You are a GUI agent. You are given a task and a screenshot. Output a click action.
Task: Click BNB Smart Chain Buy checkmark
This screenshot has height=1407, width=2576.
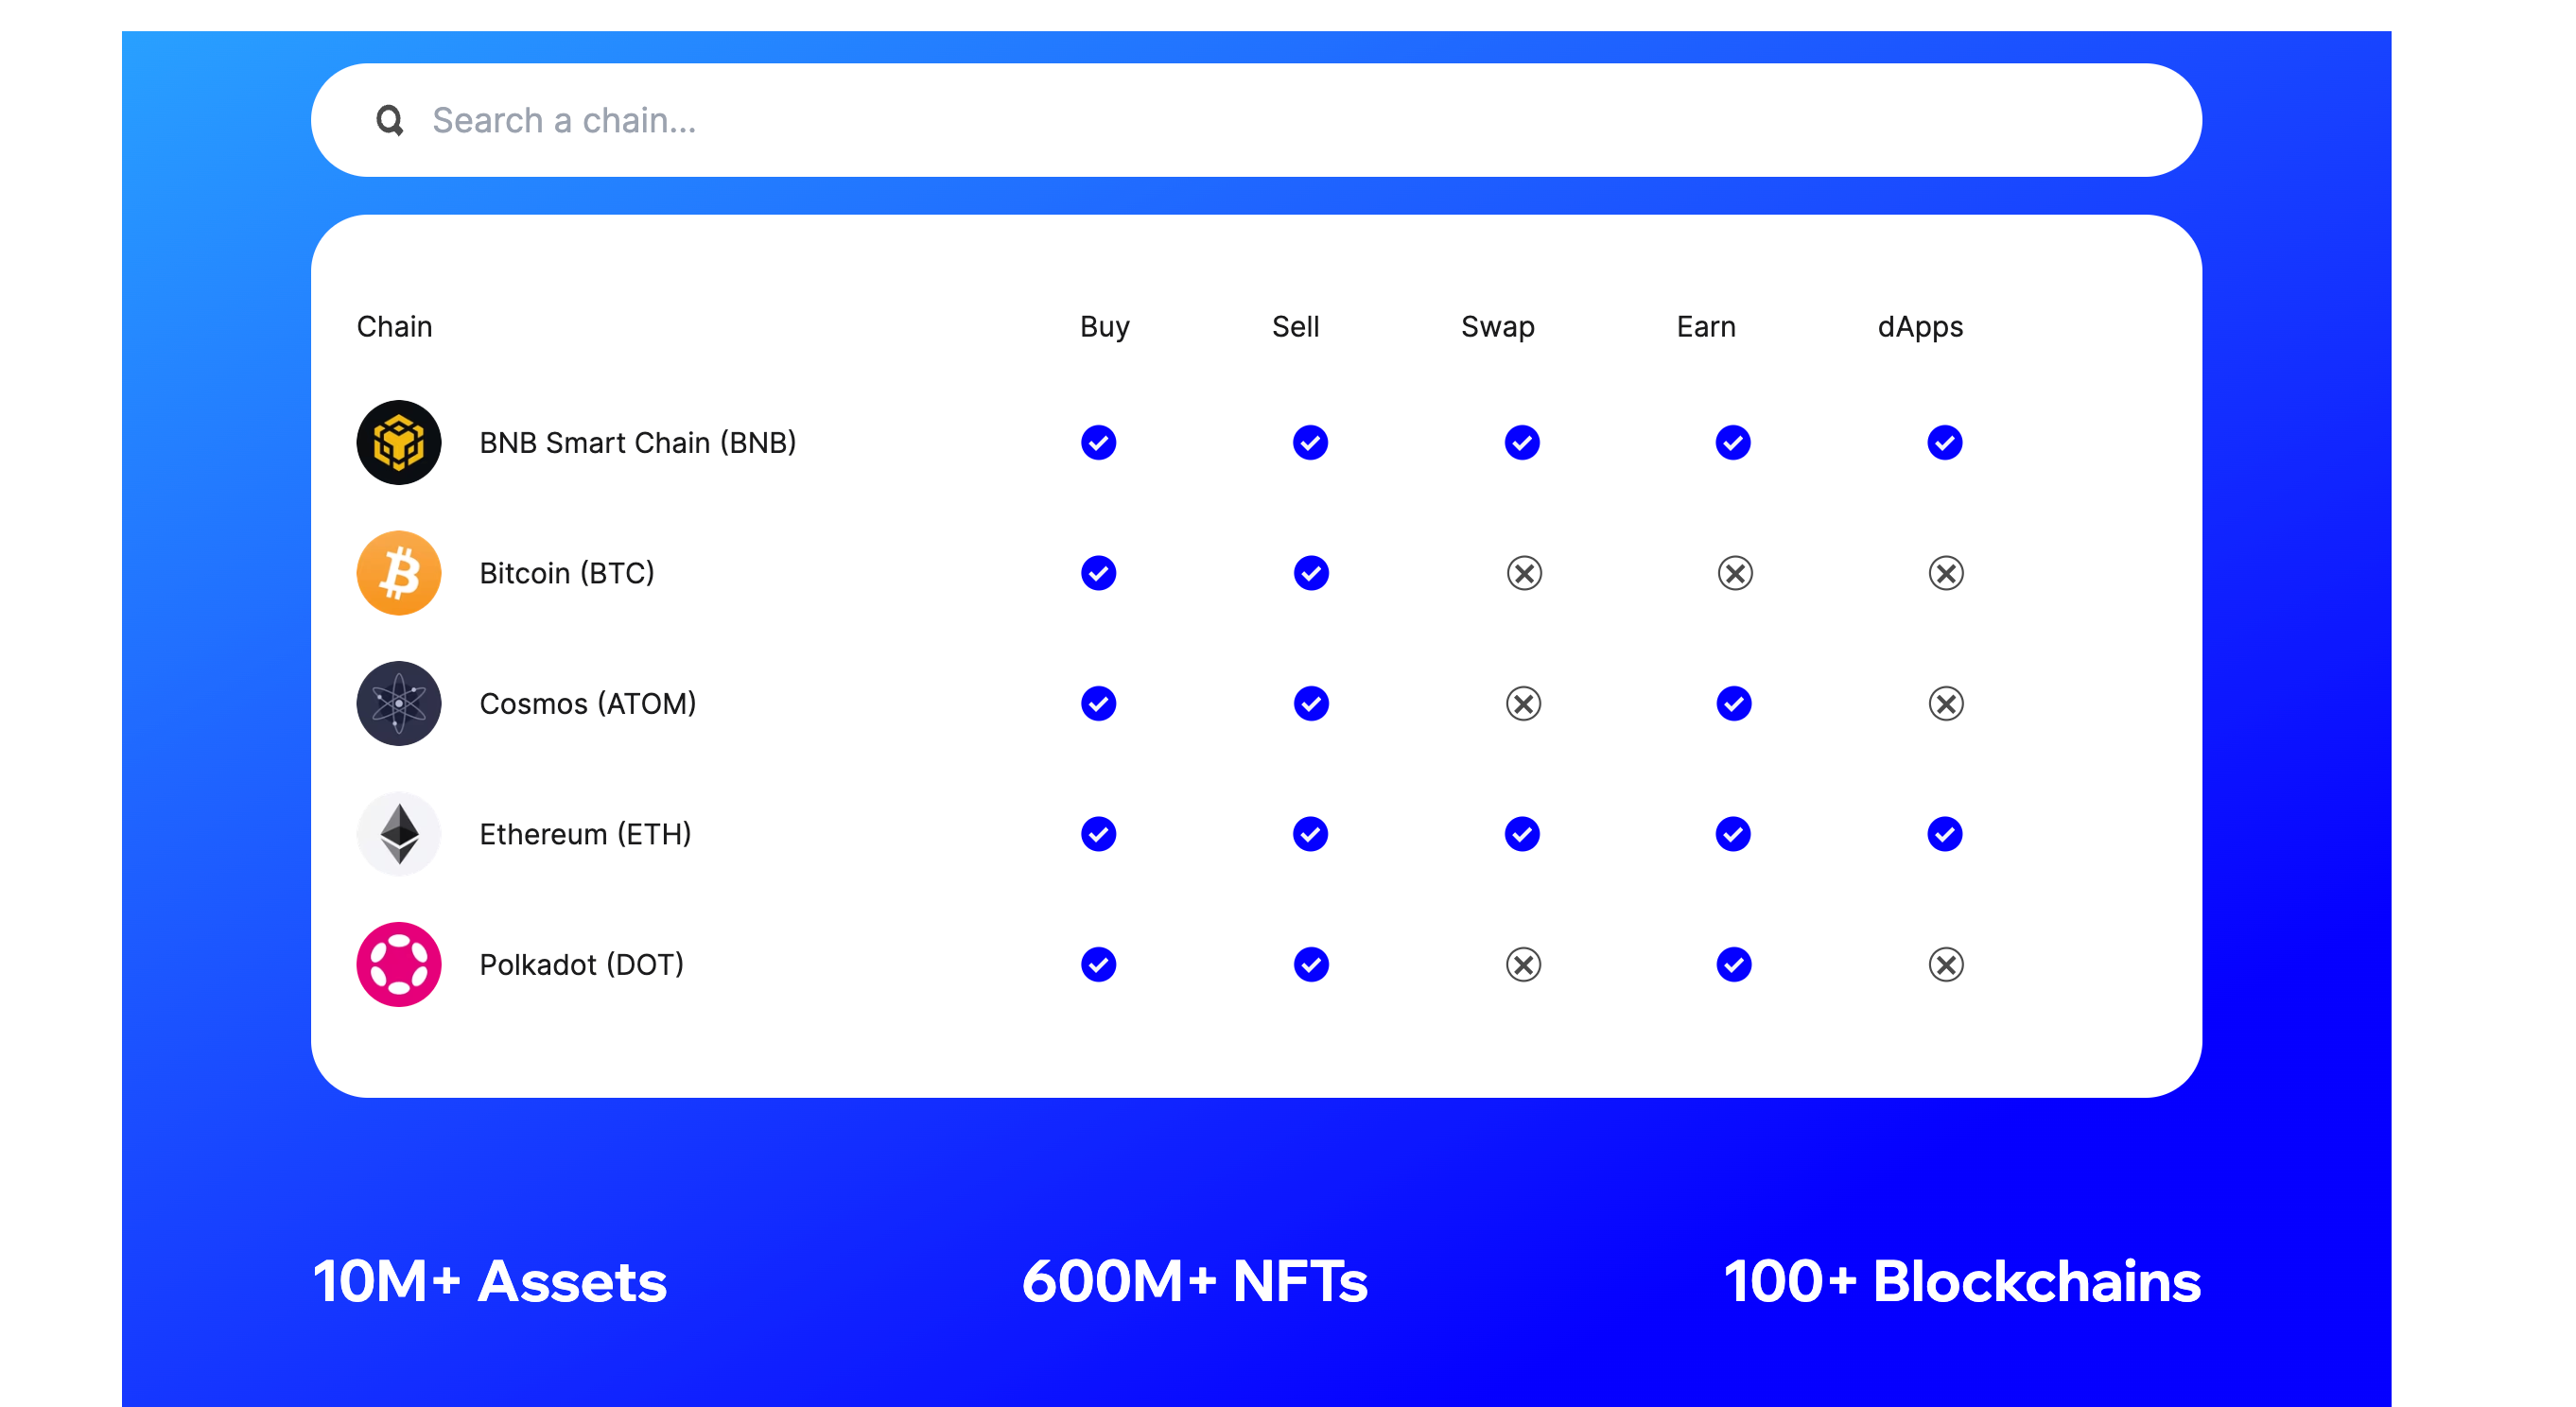[x=1098, y=442]
